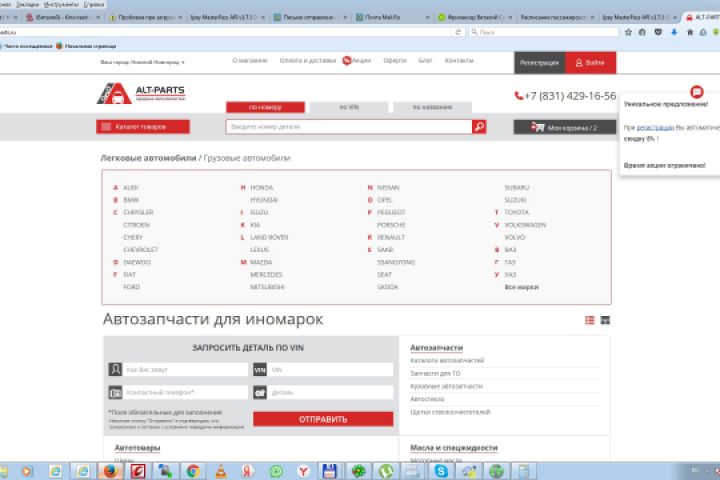
Task: Open the Контакты link
Action: 459,61
